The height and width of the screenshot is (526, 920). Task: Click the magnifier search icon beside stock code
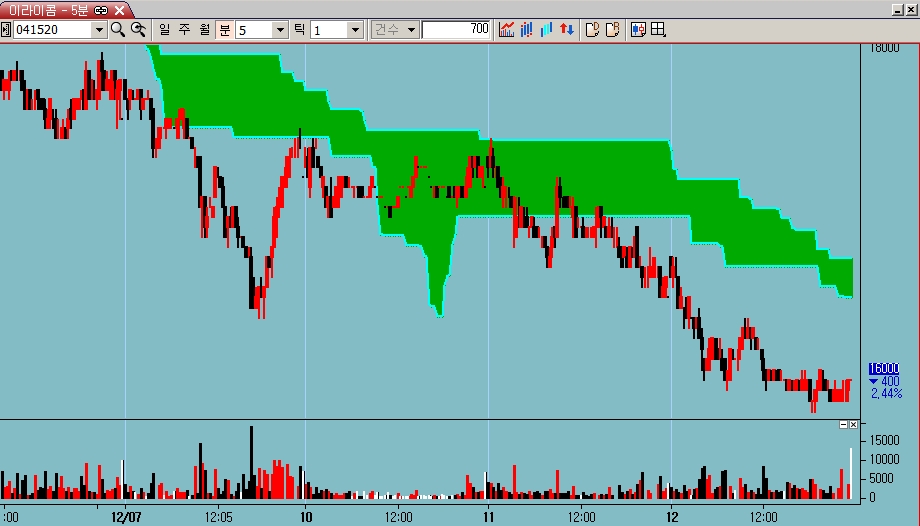(x=118, y=29)
